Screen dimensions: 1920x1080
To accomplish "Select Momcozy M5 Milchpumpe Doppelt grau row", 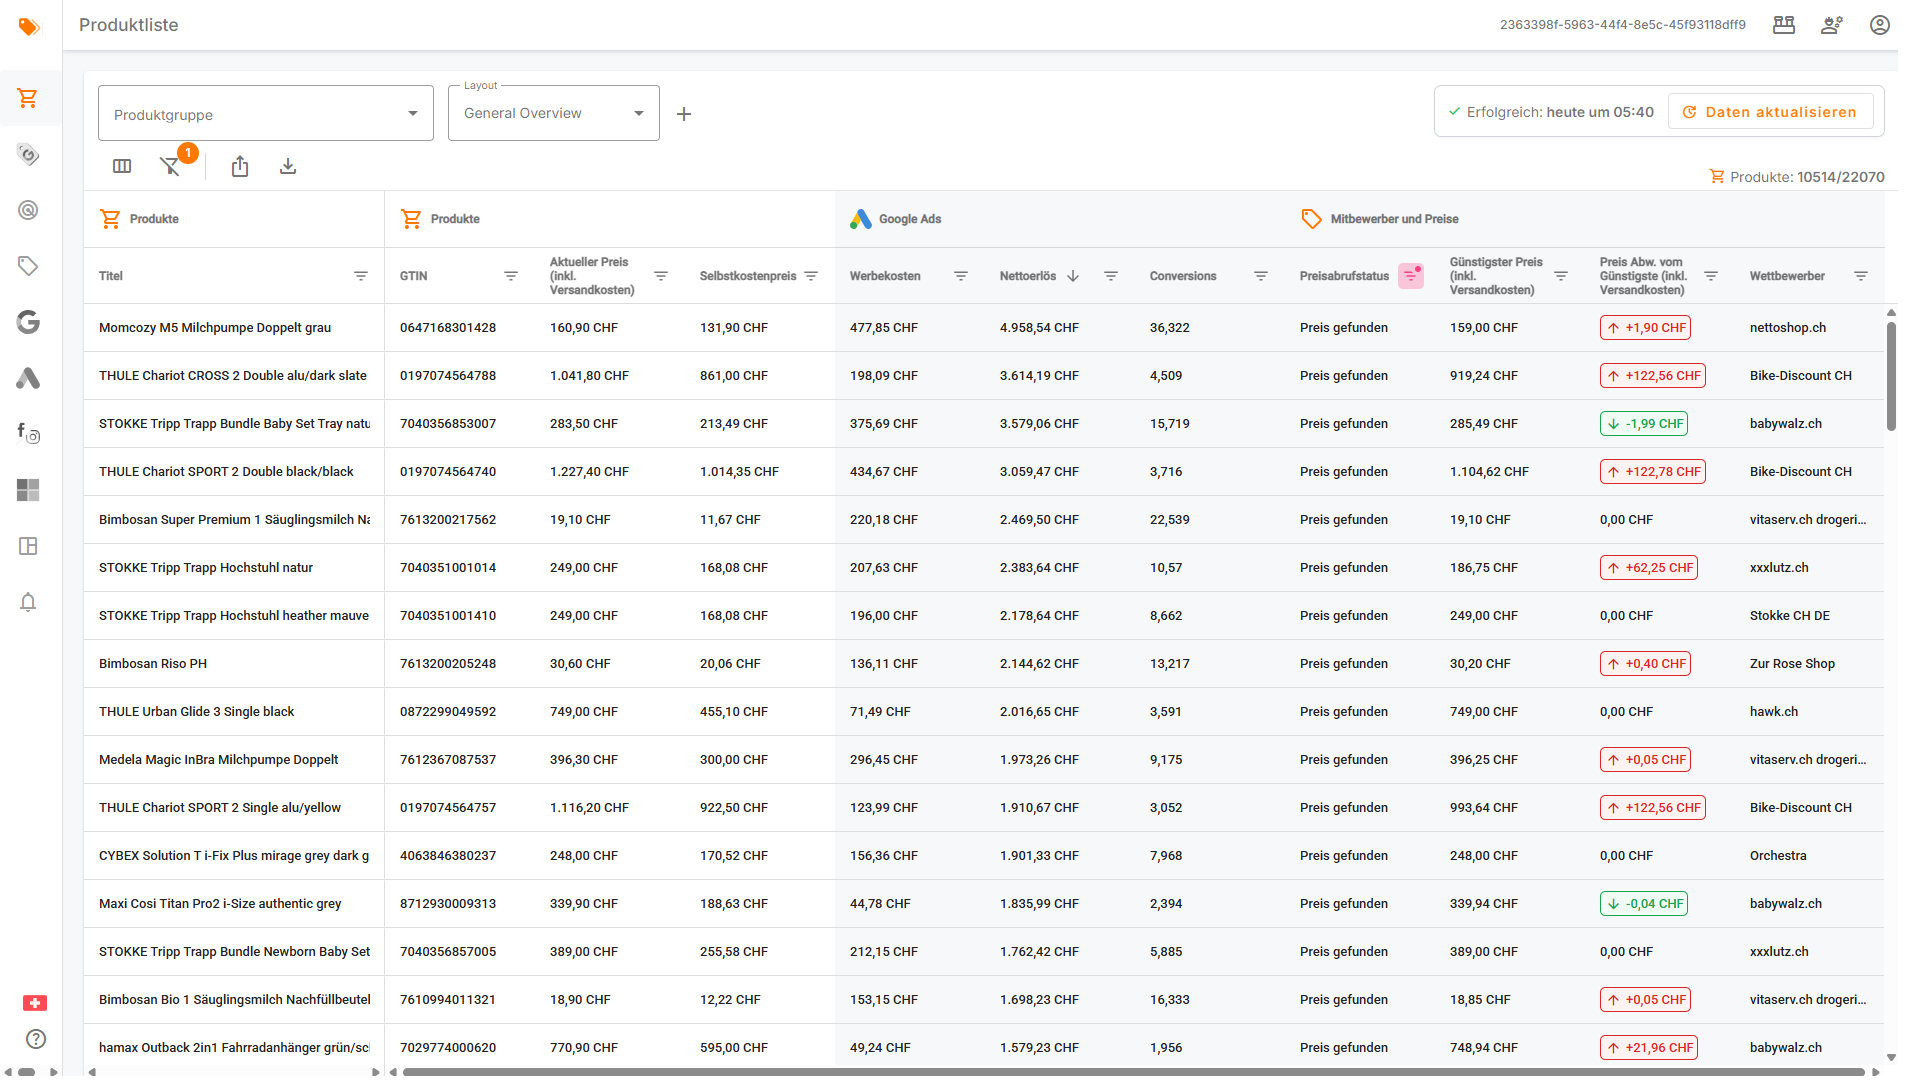I will click(984, 328).
